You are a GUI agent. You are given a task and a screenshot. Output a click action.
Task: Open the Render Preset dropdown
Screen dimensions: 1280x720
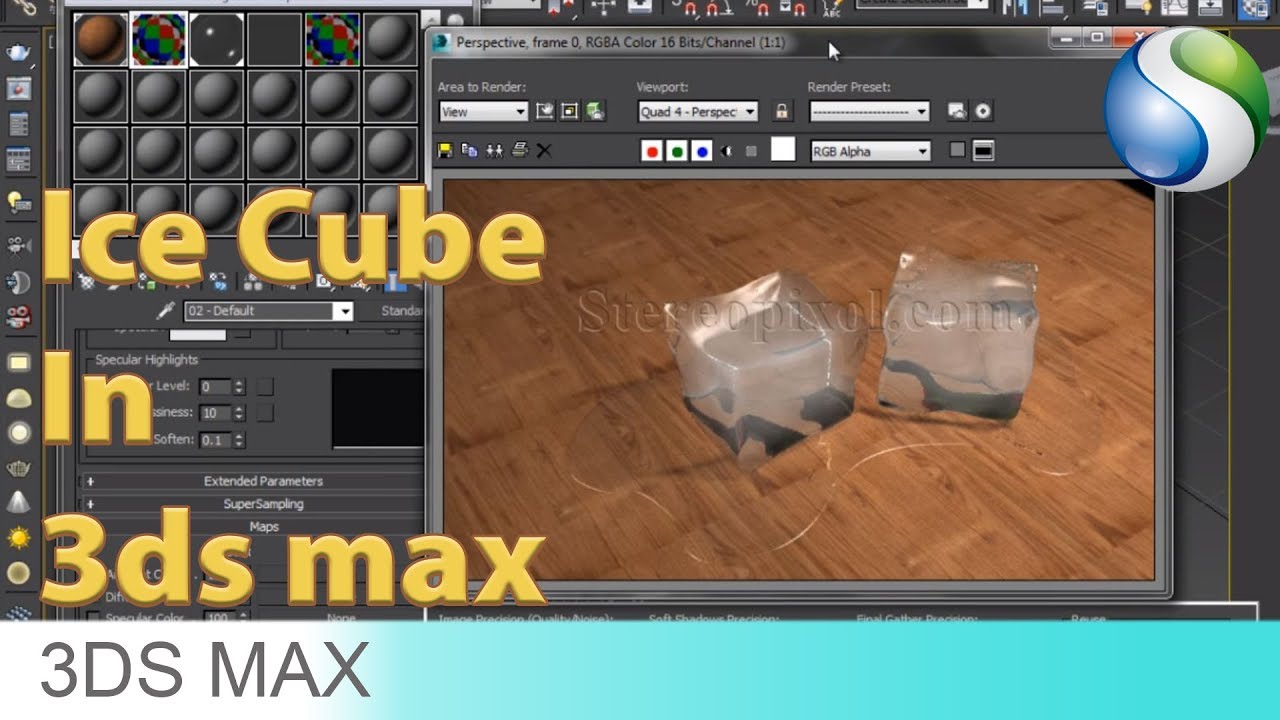pyautogui.click(x=870, y=112)
